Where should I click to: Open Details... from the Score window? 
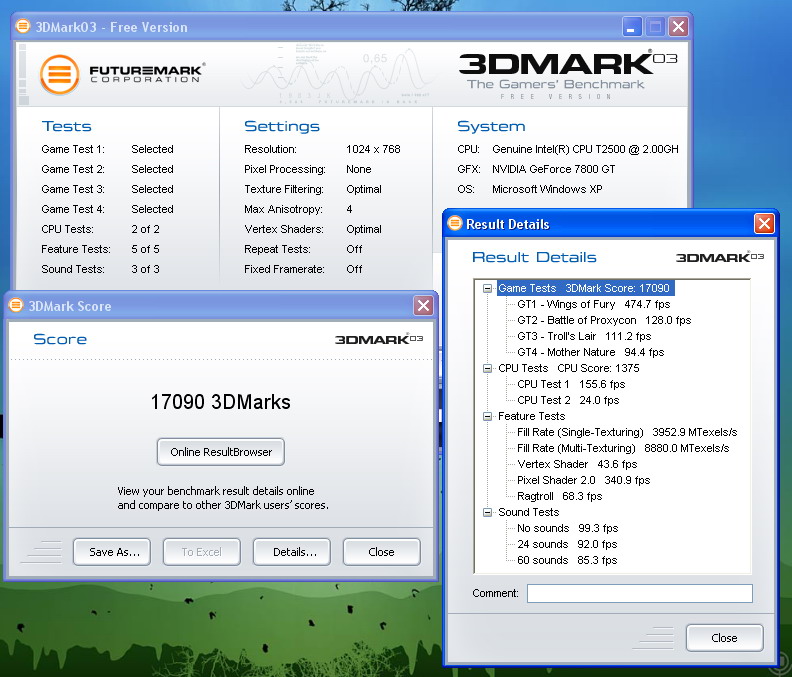point(291,552)
